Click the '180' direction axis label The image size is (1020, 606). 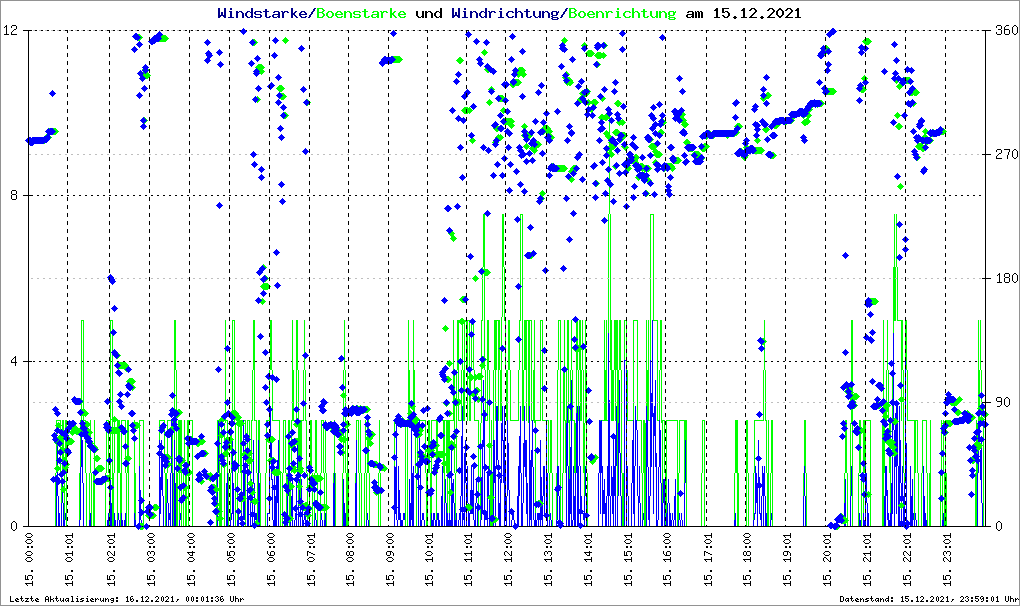tap(1005, 279)
